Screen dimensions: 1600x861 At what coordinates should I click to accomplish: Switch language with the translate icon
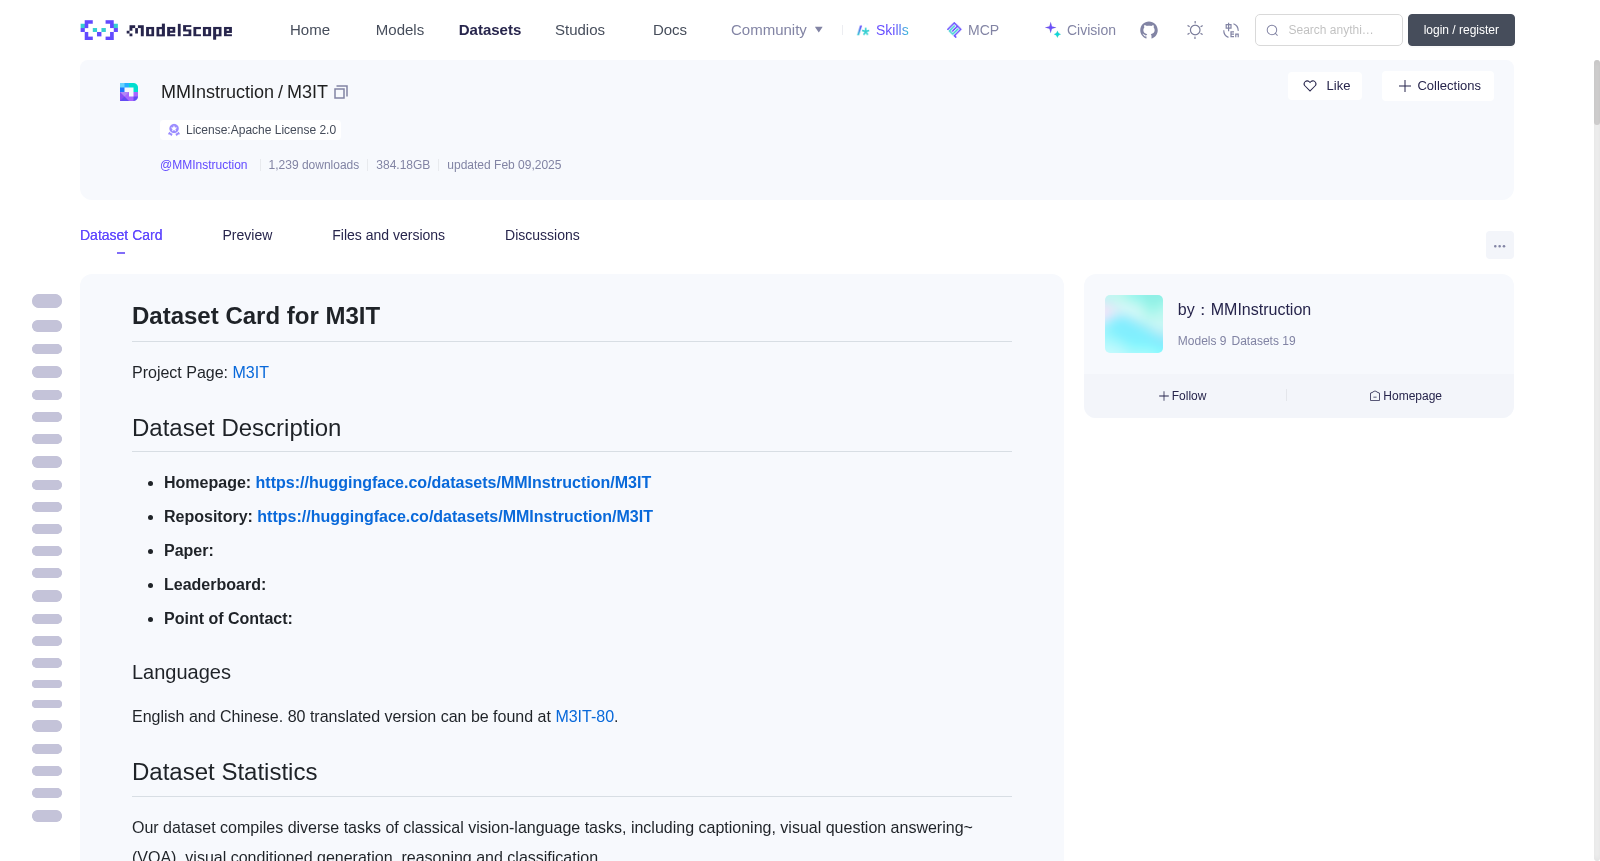click(1231, 30)
